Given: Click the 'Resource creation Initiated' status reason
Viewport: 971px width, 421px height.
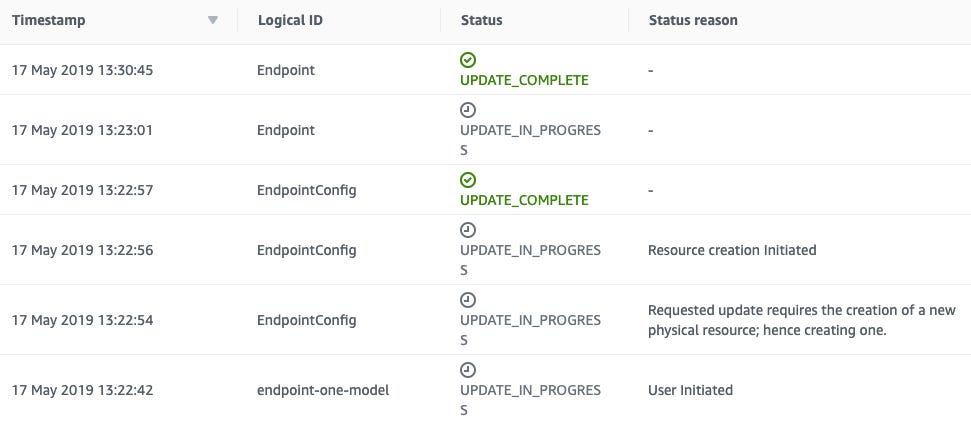Looking at the screenshot, I should coord(732,250).
